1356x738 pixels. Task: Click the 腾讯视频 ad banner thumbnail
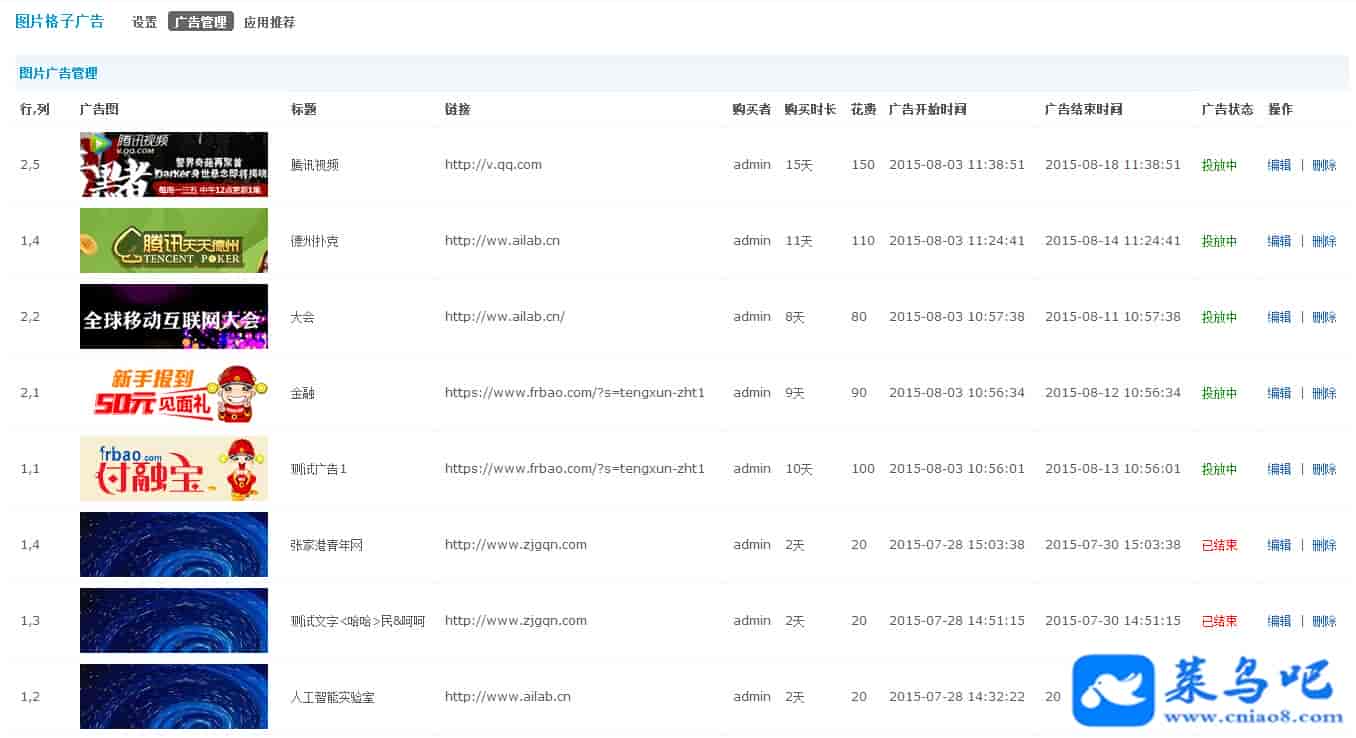point(174,165)
